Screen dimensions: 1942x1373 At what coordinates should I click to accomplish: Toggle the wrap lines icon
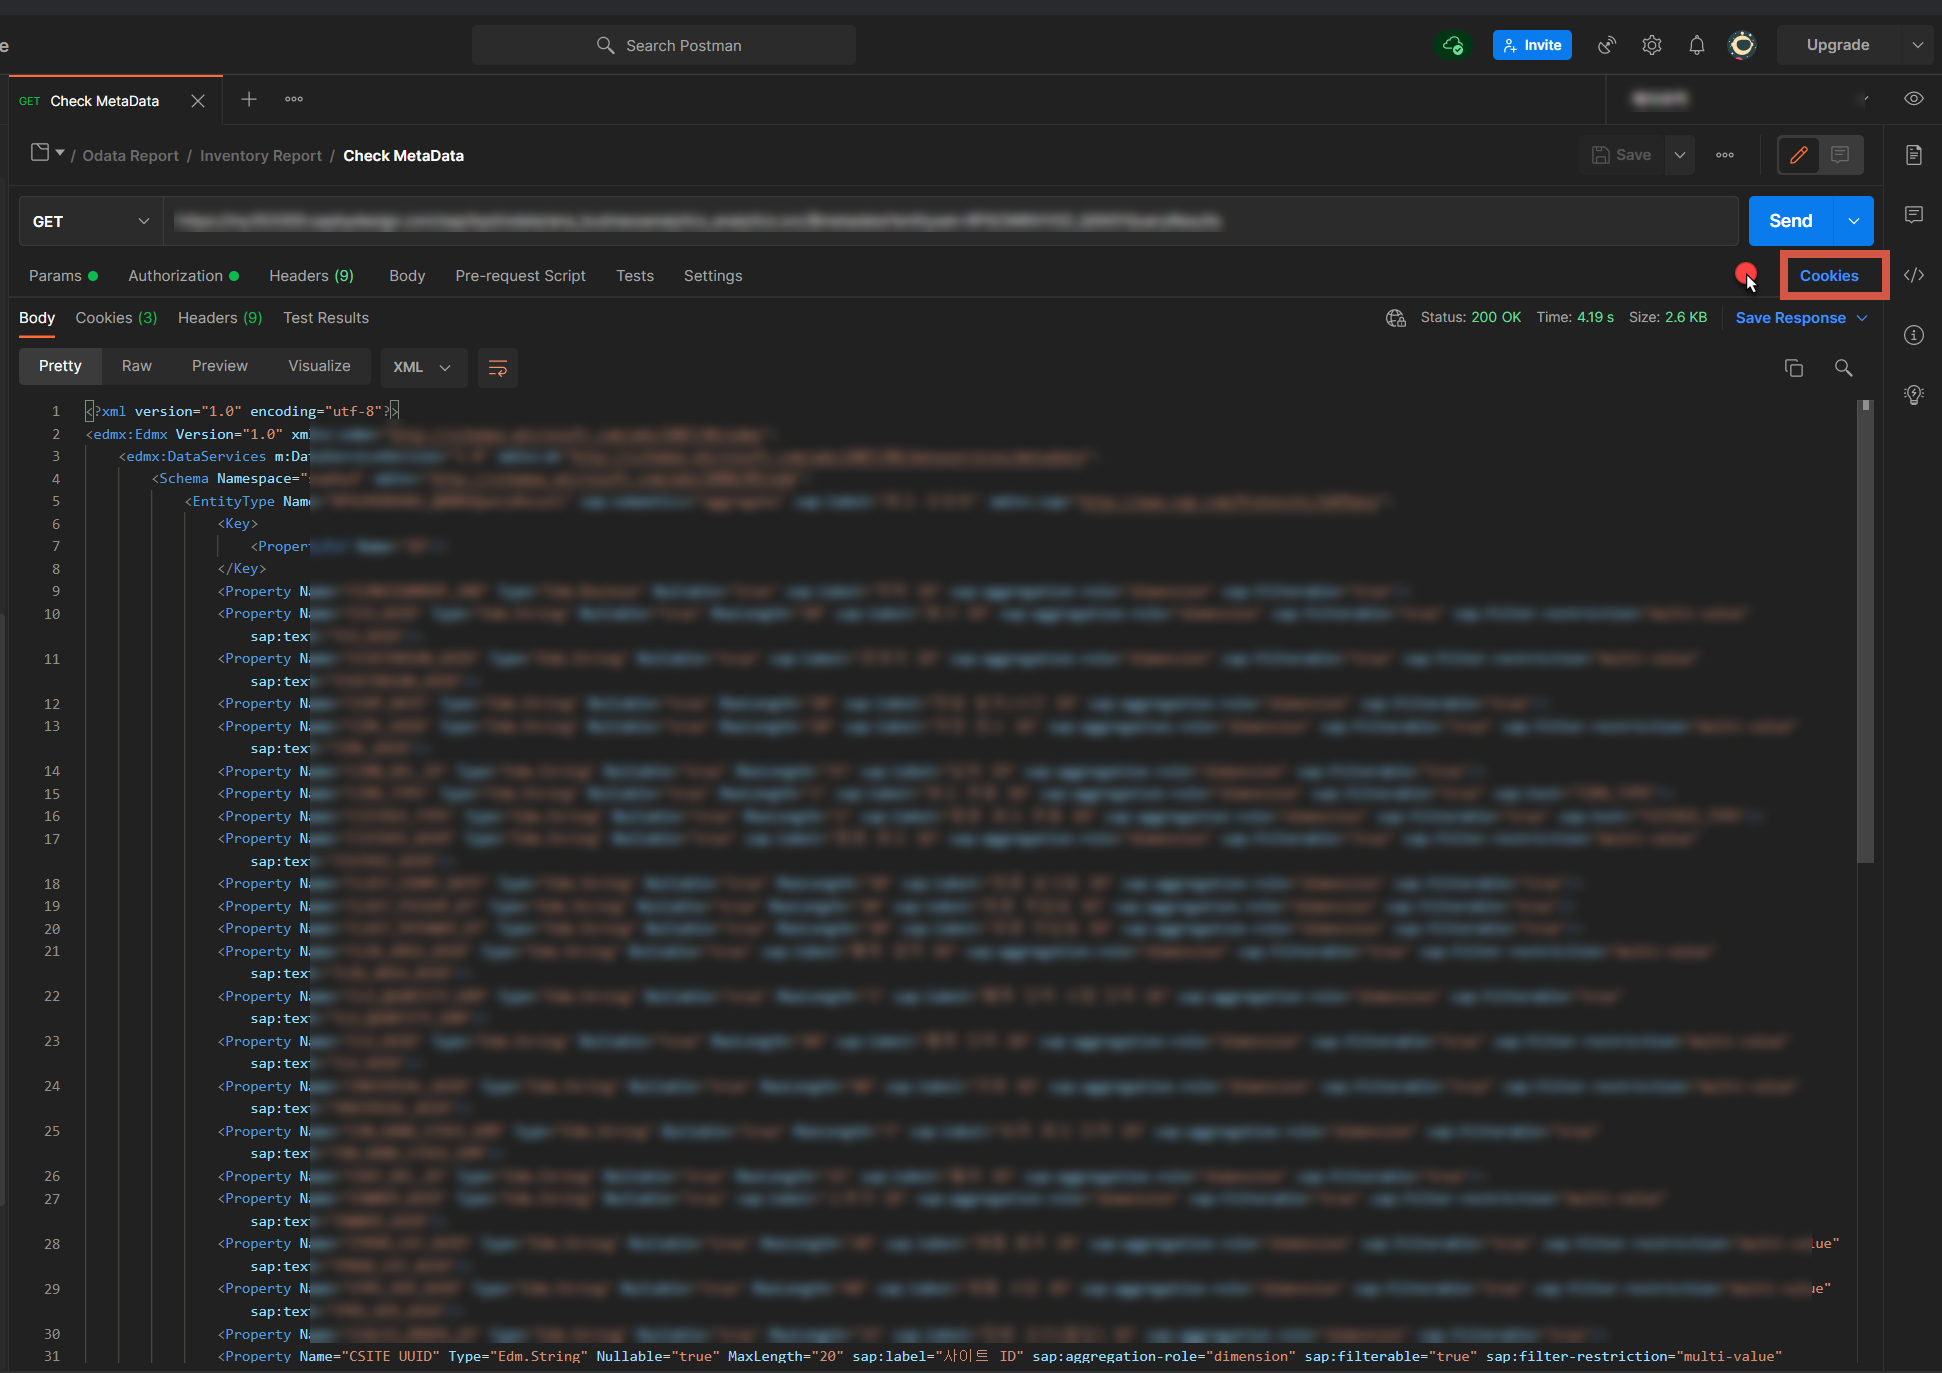497,368
